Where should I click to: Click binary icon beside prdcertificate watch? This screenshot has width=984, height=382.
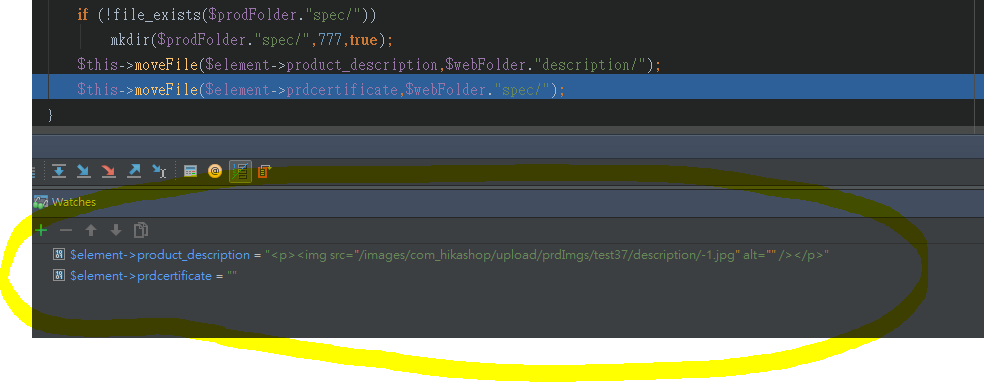[59, 275]
